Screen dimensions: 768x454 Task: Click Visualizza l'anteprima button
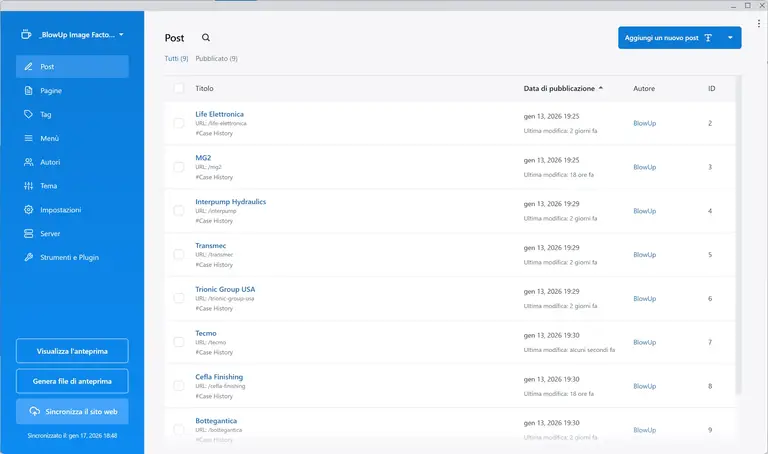[72, 351]
